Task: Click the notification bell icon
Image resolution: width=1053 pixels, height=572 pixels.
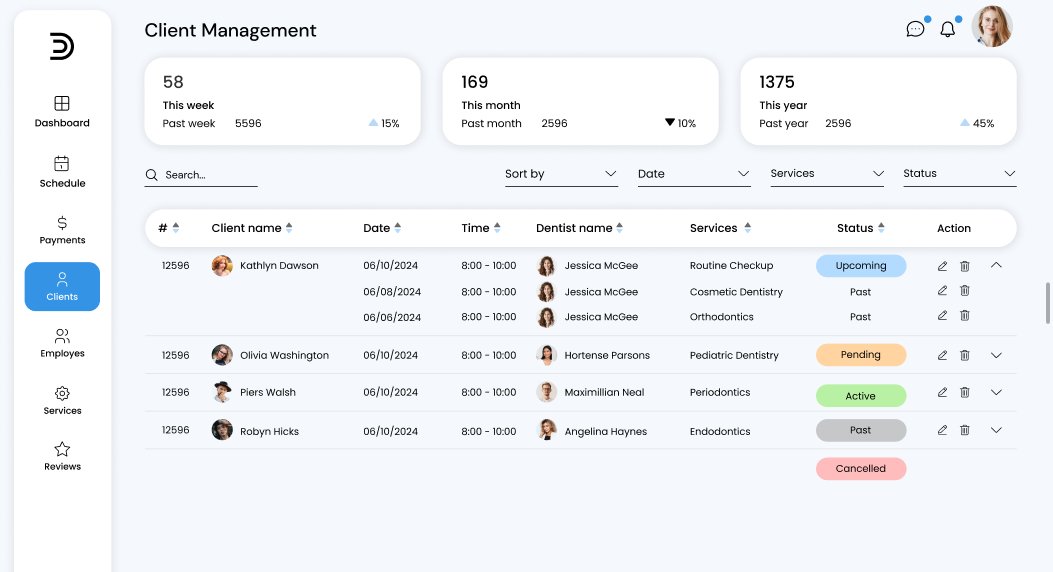Action: (x=947, y=29)
